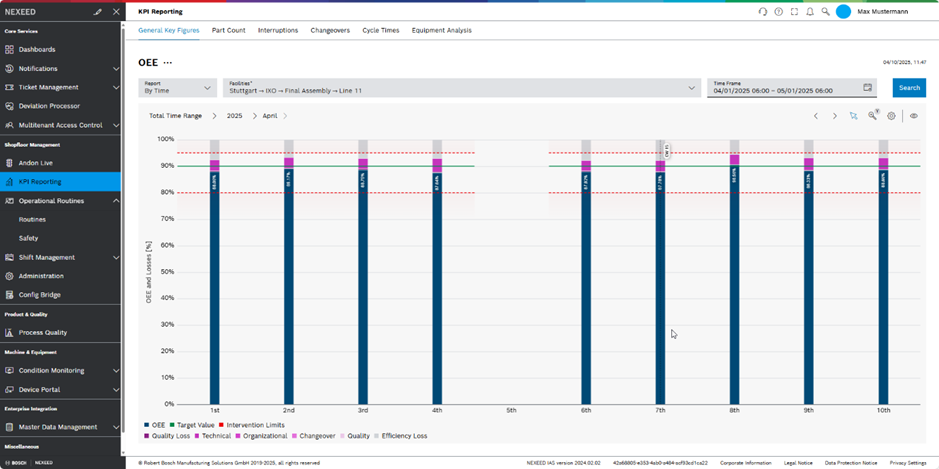The image size is (939, 469).
Task: Open the notifications bell icon
Action: pyautogui.click(x=810, y=12)
